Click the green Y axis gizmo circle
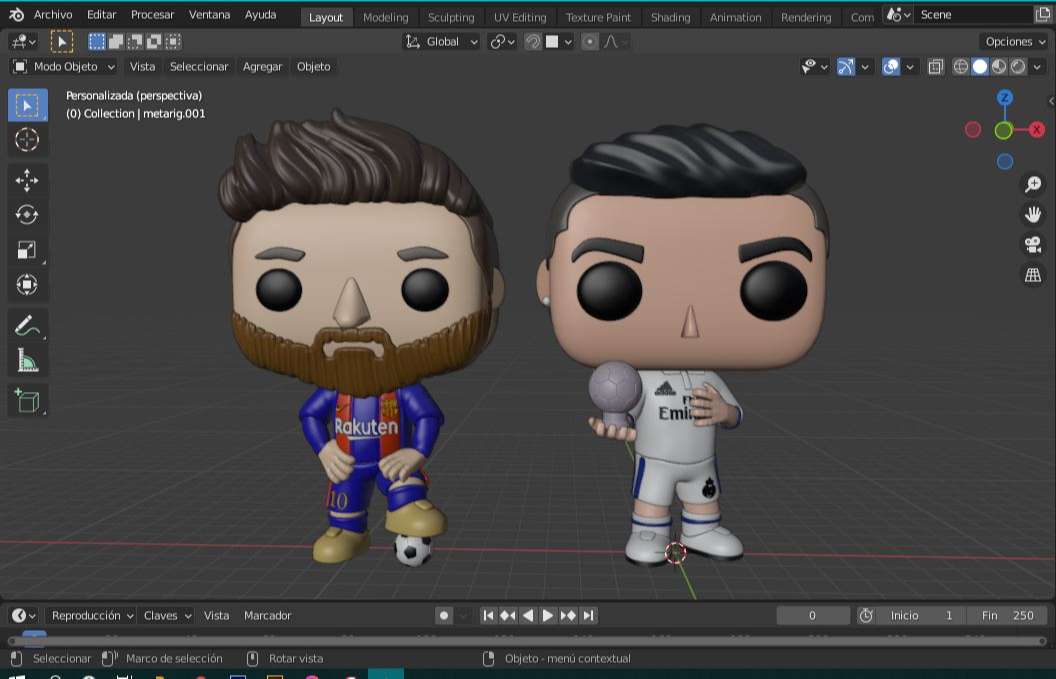Image resolution: width=1056 pixels, height=679 pixels. pyautogui.click(x=1003, y=130)
